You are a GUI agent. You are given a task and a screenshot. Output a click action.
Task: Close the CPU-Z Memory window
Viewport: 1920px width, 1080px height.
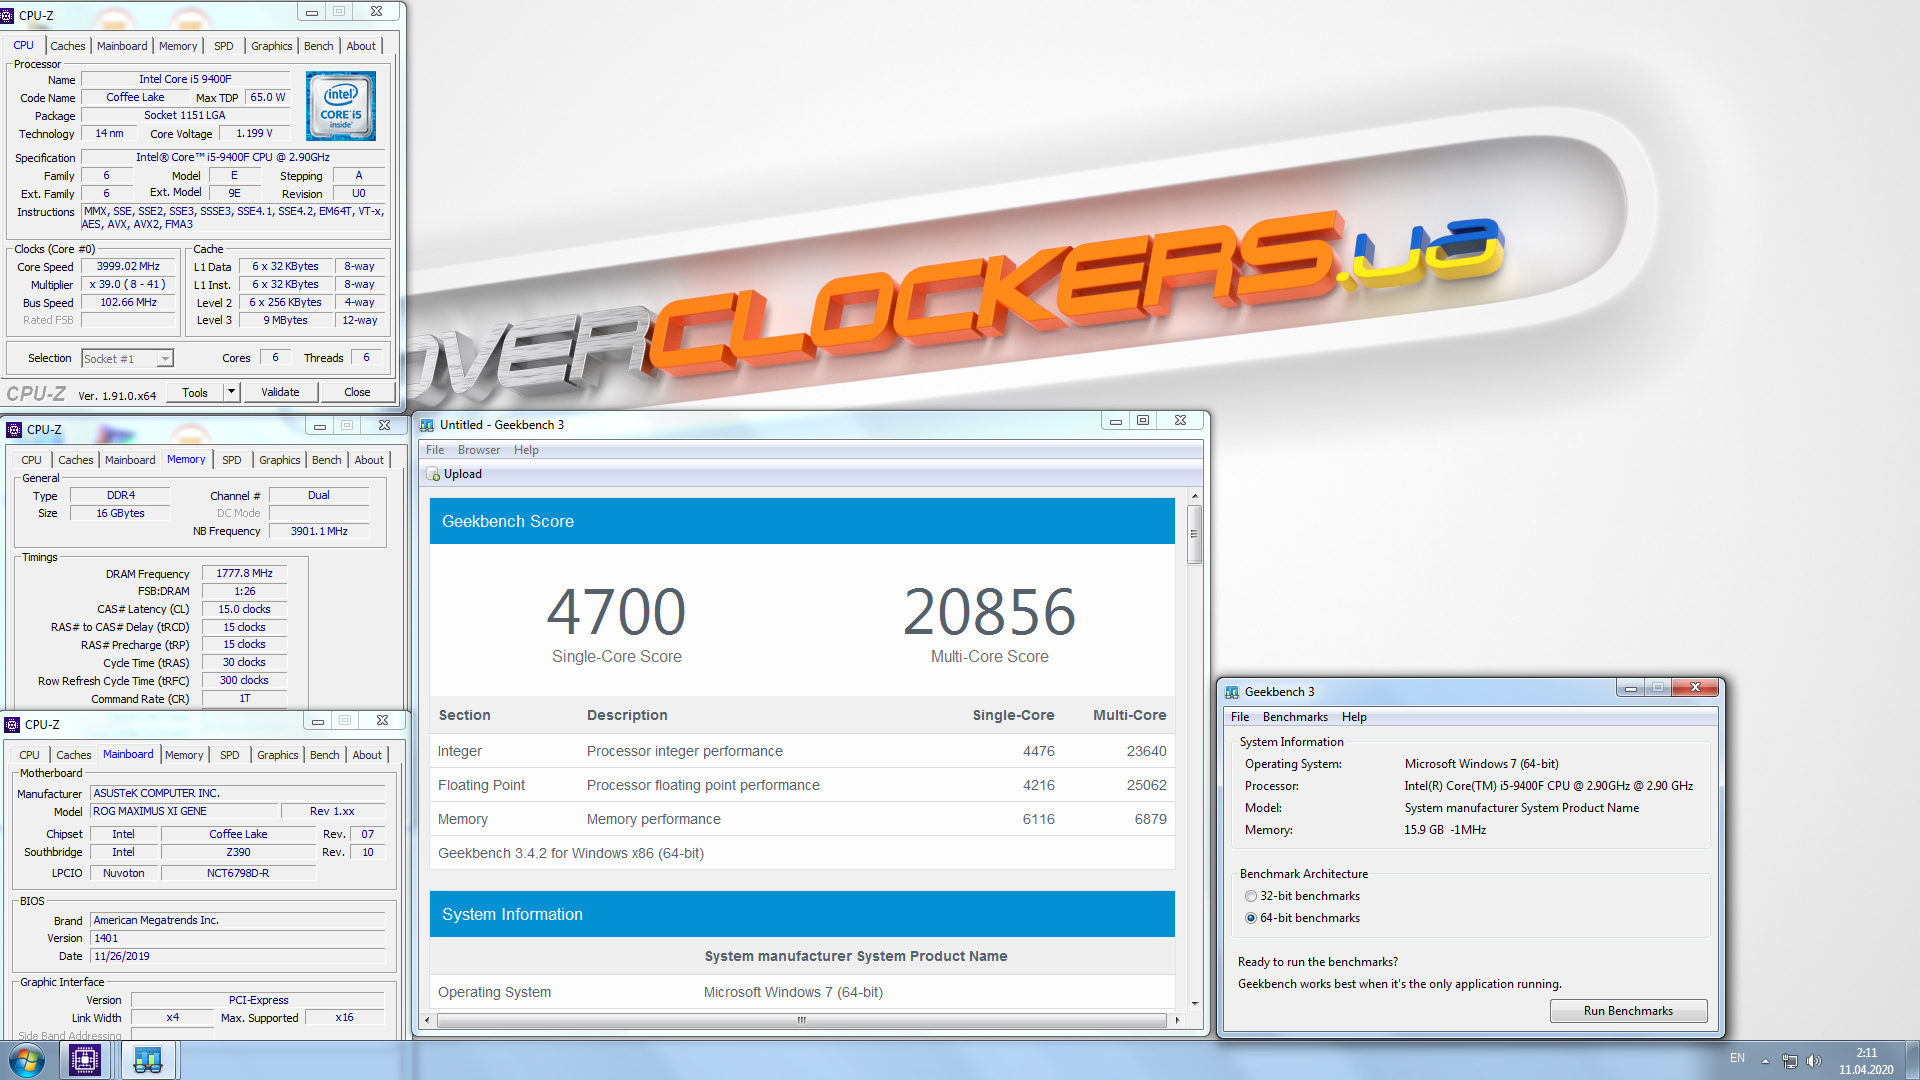(x=384, y=426)
